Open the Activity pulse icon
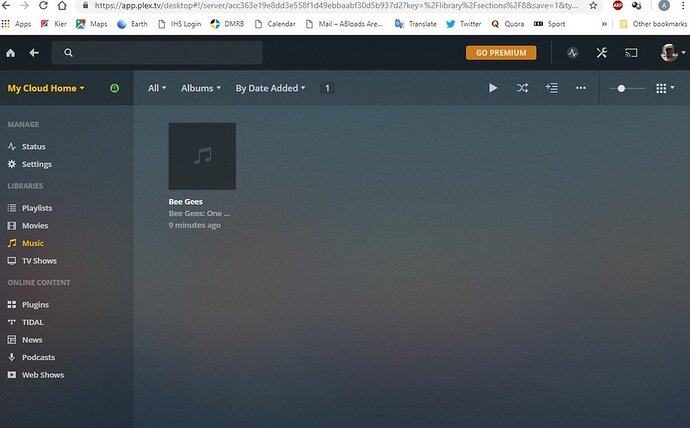The width and height of the screenshot is (690, 428). pos(573,53)
